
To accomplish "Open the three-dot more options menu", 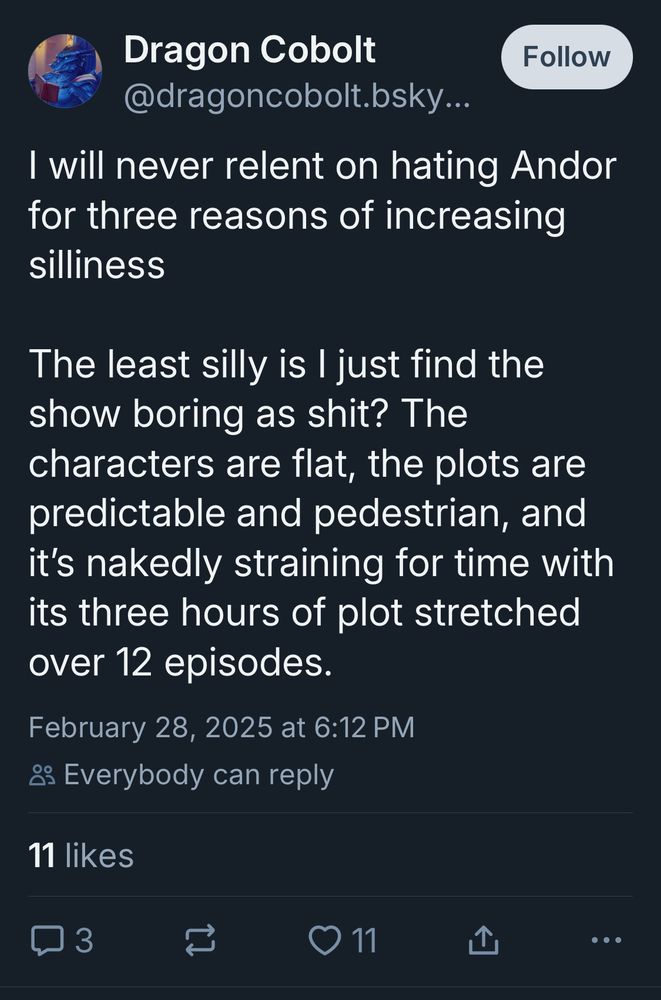I will (607, 940).
